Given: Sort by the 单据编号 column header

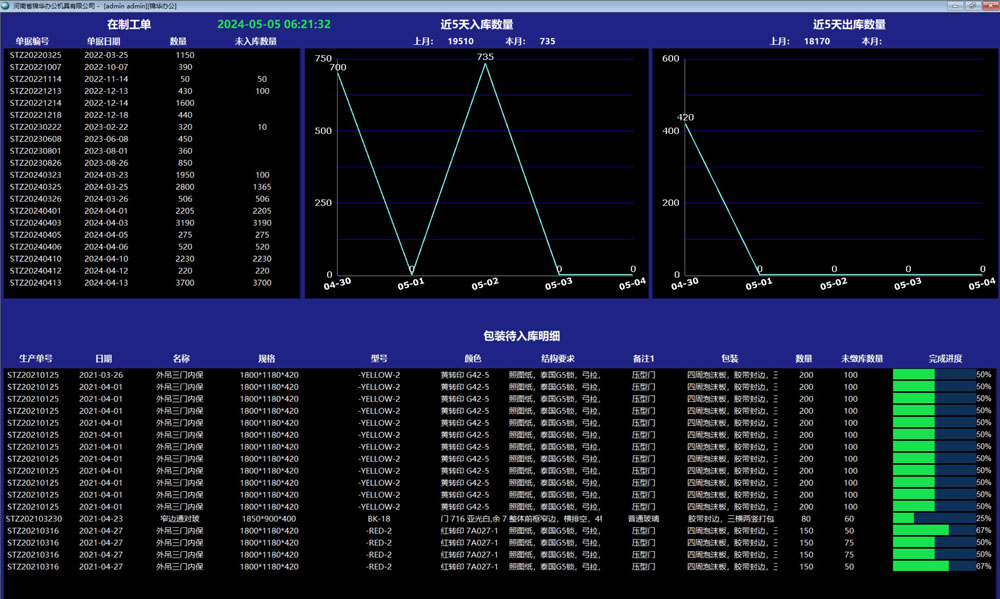Looking at the screenshot, I should point(38,41).
